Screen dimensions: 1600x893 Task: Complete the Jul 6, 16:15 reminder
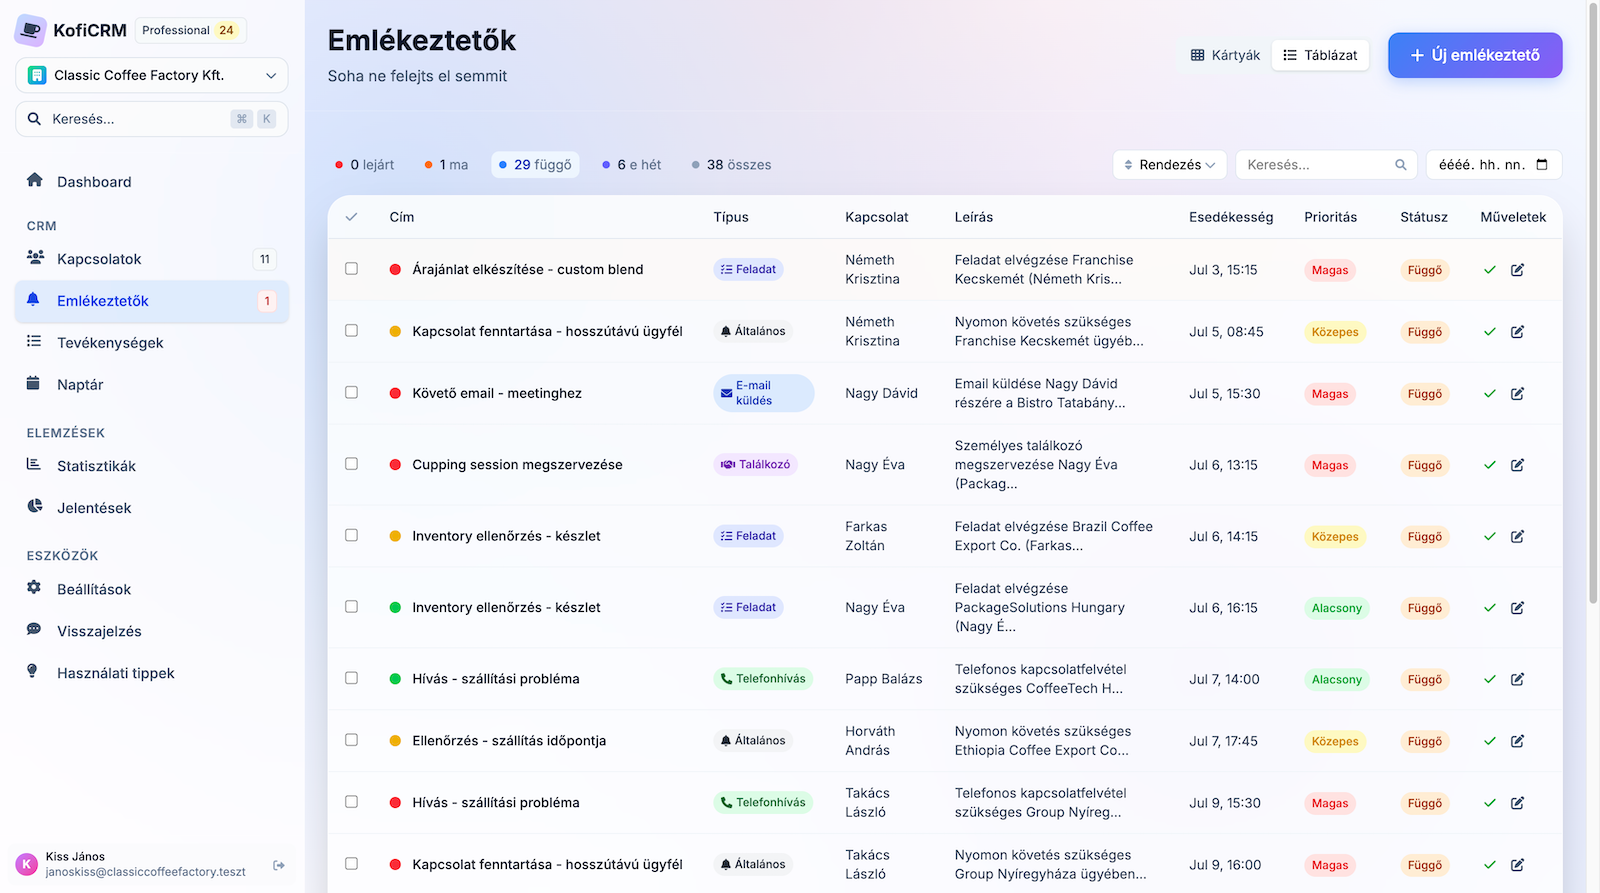pos(1490,608)
